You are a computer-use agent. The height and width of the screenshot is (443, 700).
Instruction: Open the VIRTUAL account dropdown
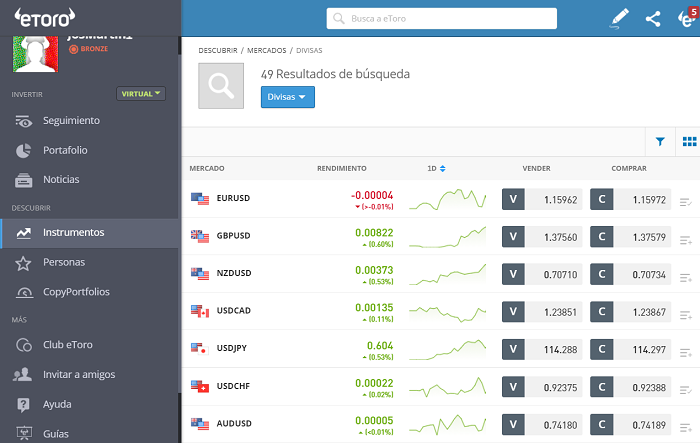(x=141, y=94)
